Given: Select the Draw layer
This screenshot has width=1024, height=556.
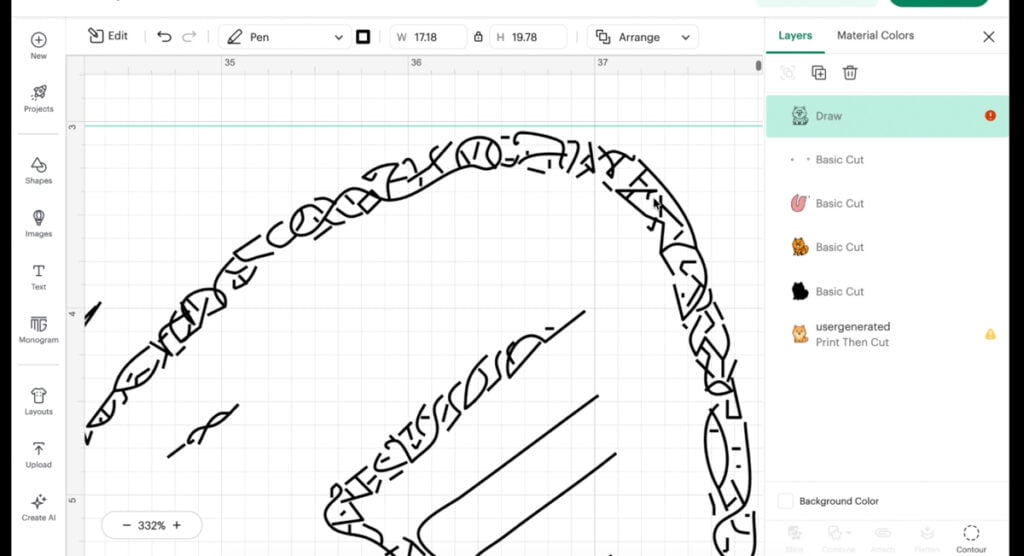Looking at the screenshot, I should [x=887, y=116].
